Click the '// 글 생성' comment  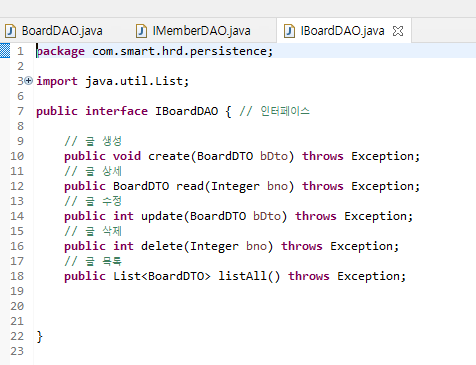pyautogui.click(x=93, y=141)
